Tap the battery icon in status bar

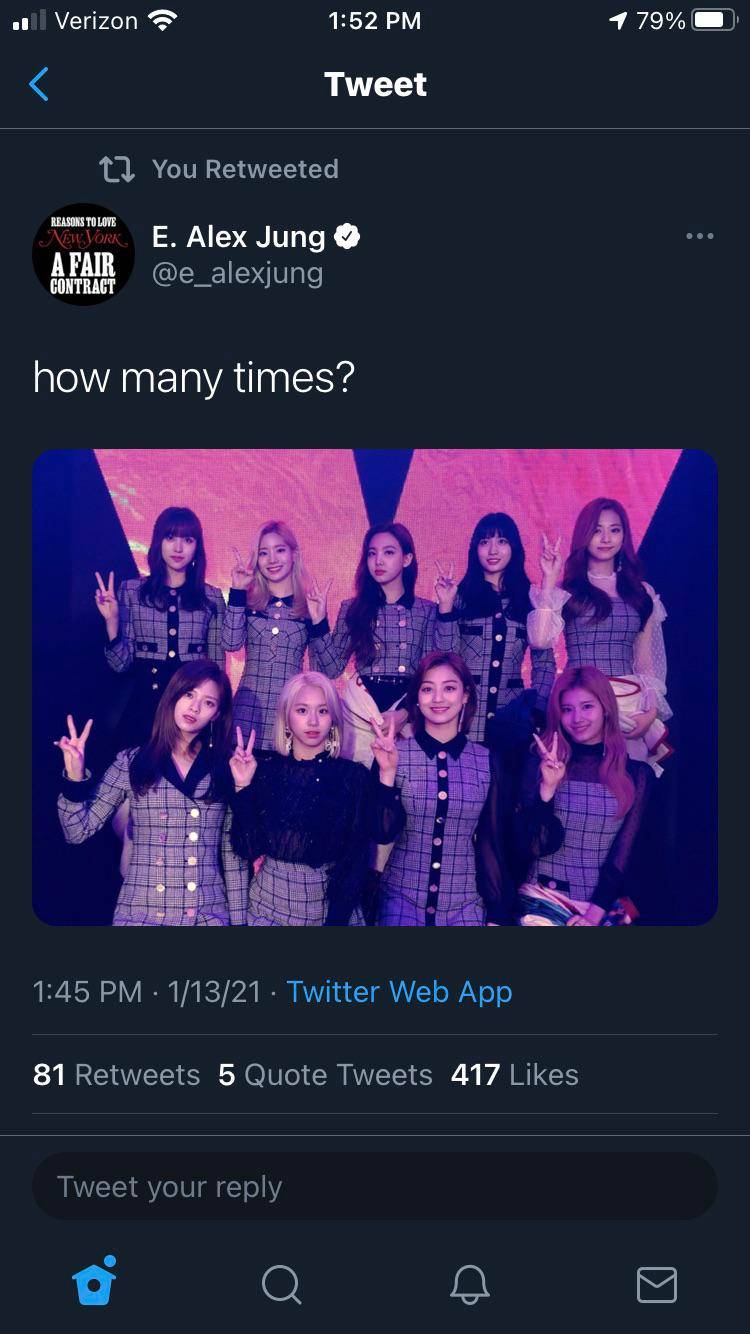click(714, 21)
